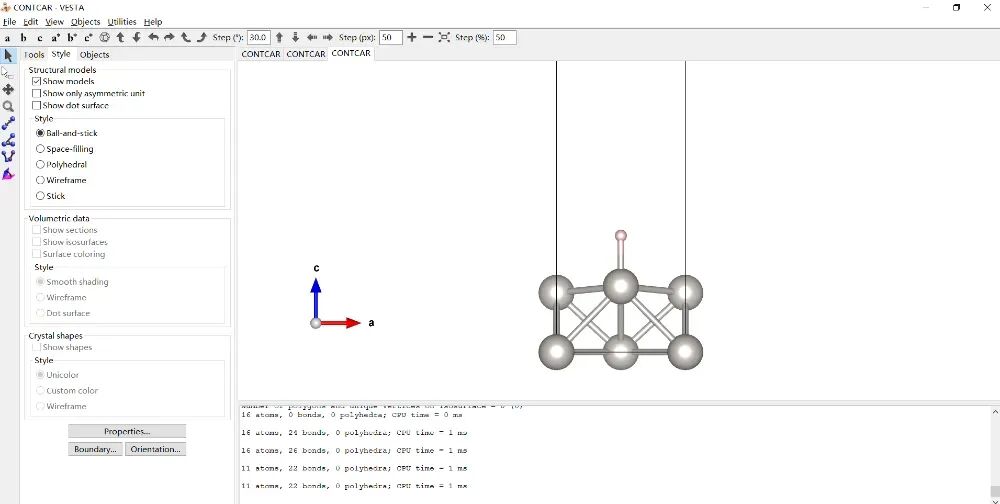View along the a* reciprocal axis

[x=55, y=38]
